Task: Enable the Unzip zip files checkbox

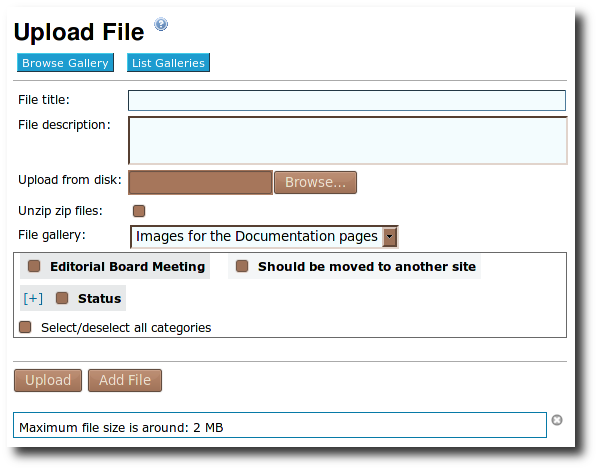Action: point(139,211)
